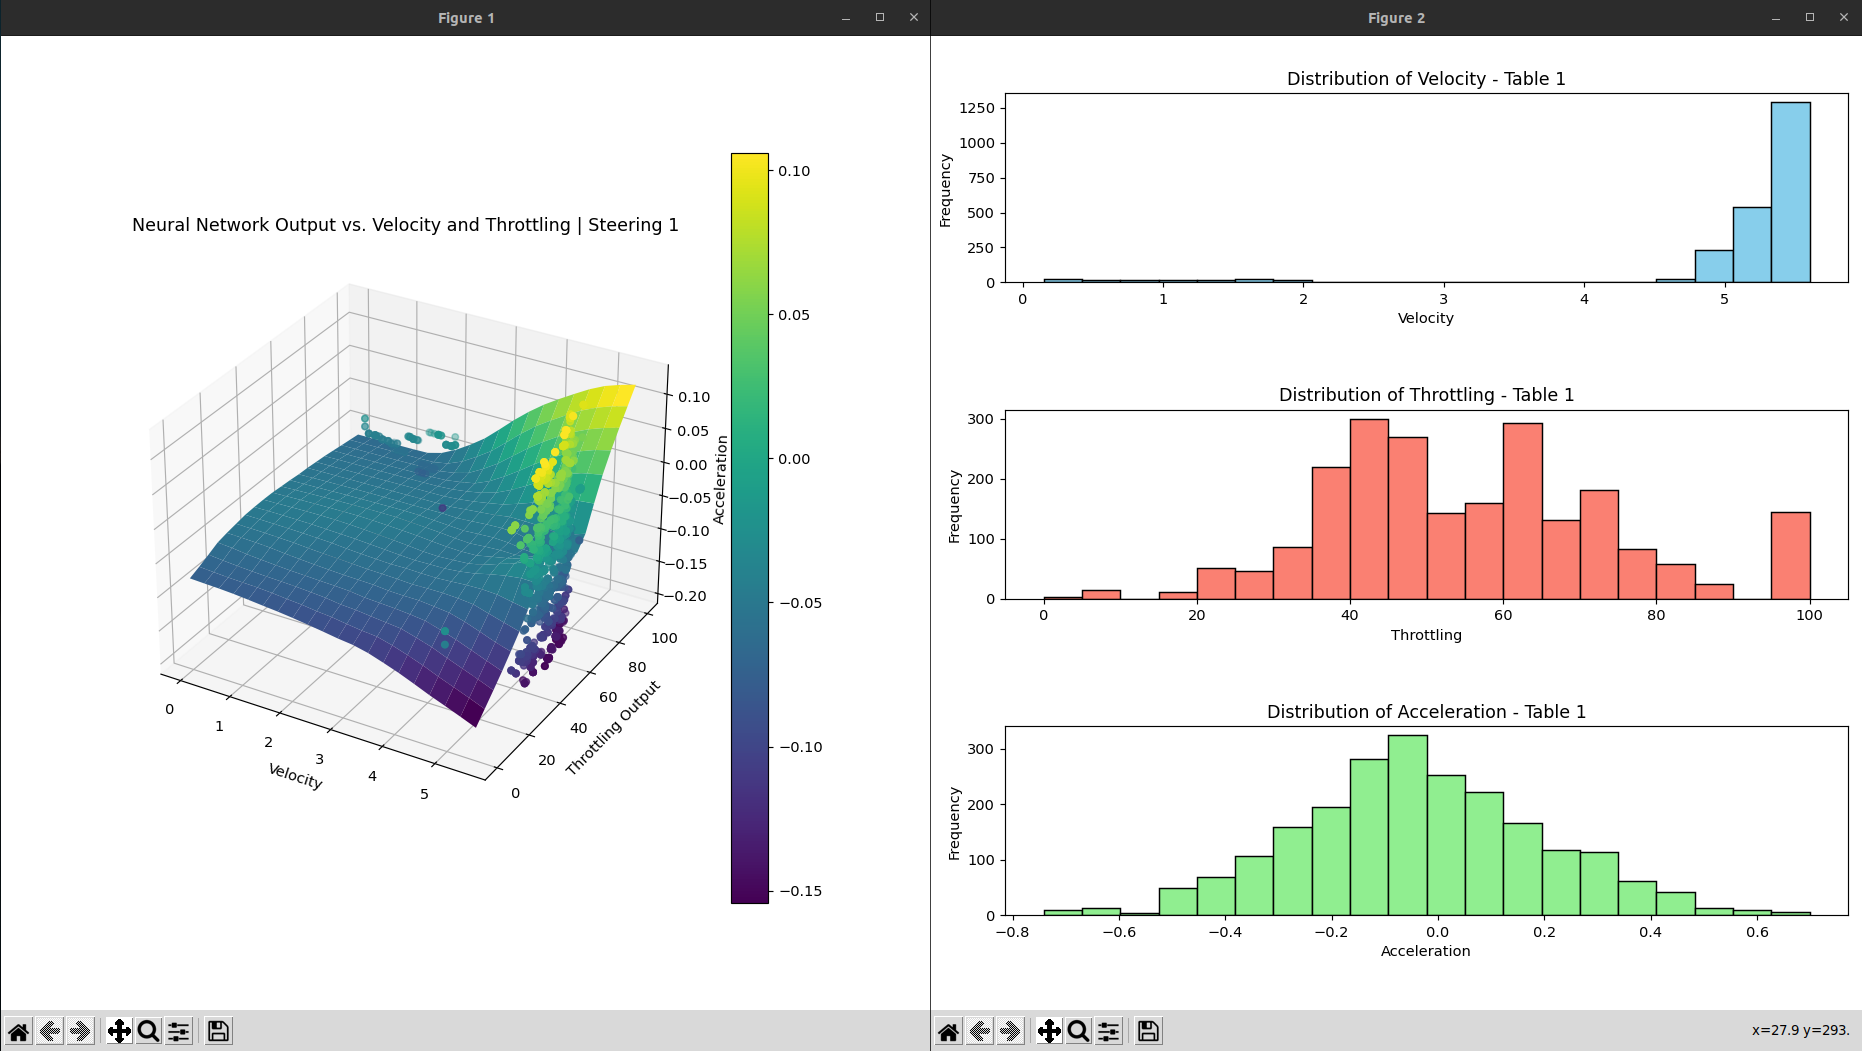This screenshot has width=1862, height=1051.
Task: Open Configure subplots in Figure 2
Action: 1109,1031
